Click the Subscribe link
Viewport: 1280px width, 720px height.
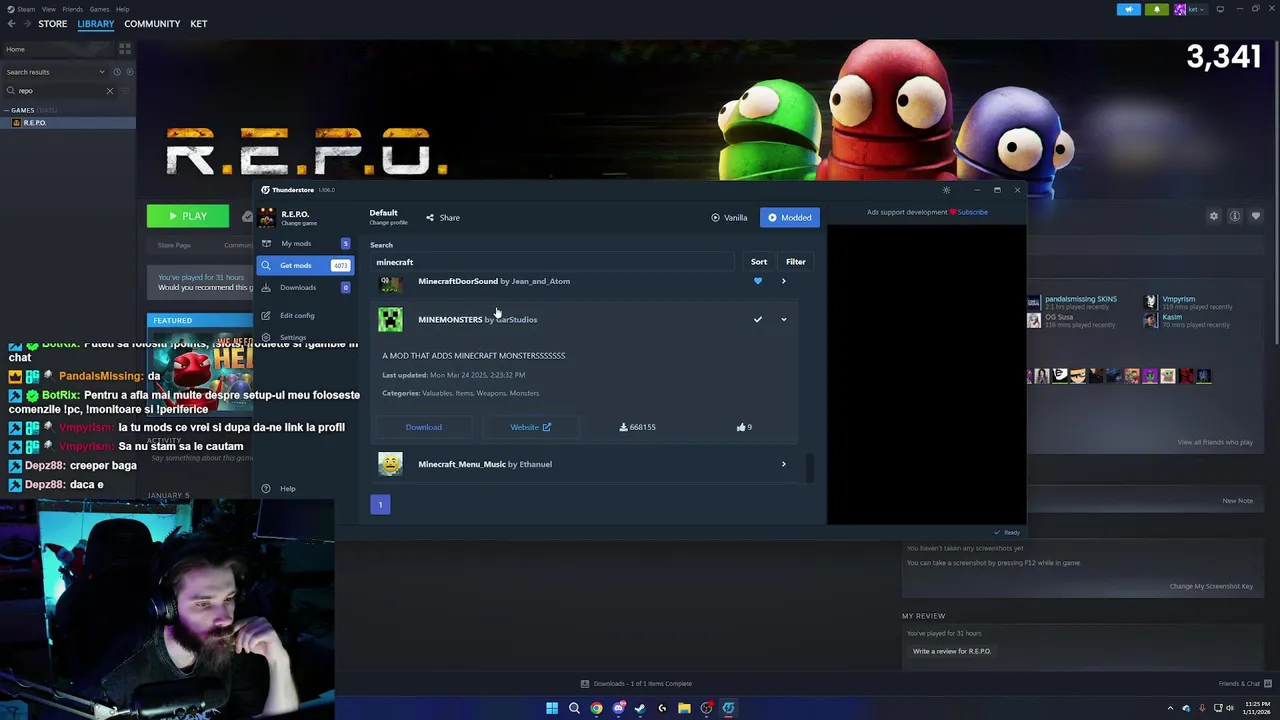click(972, 212)
